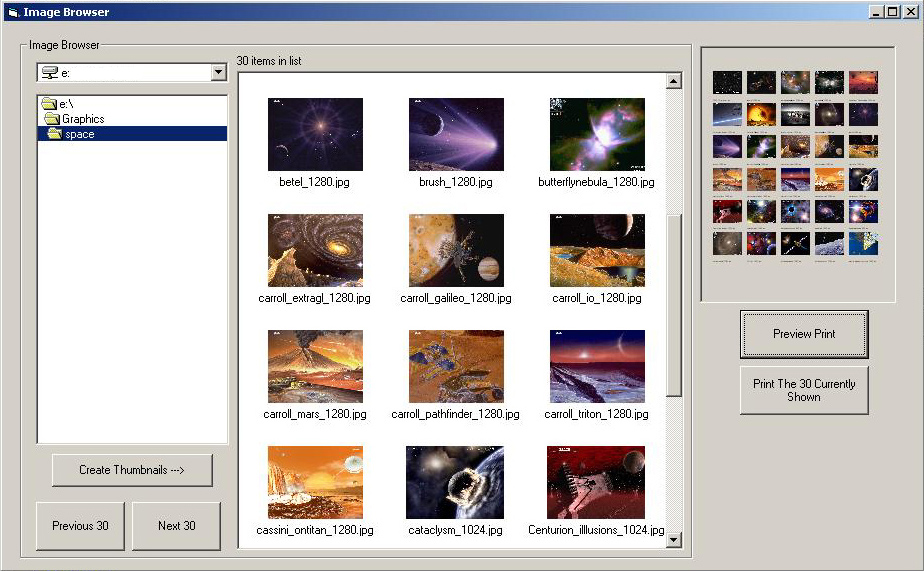This screenshot has height=571, width=924.
Task: Click the print preview contact sheet
Action: [x=797, y=174]
